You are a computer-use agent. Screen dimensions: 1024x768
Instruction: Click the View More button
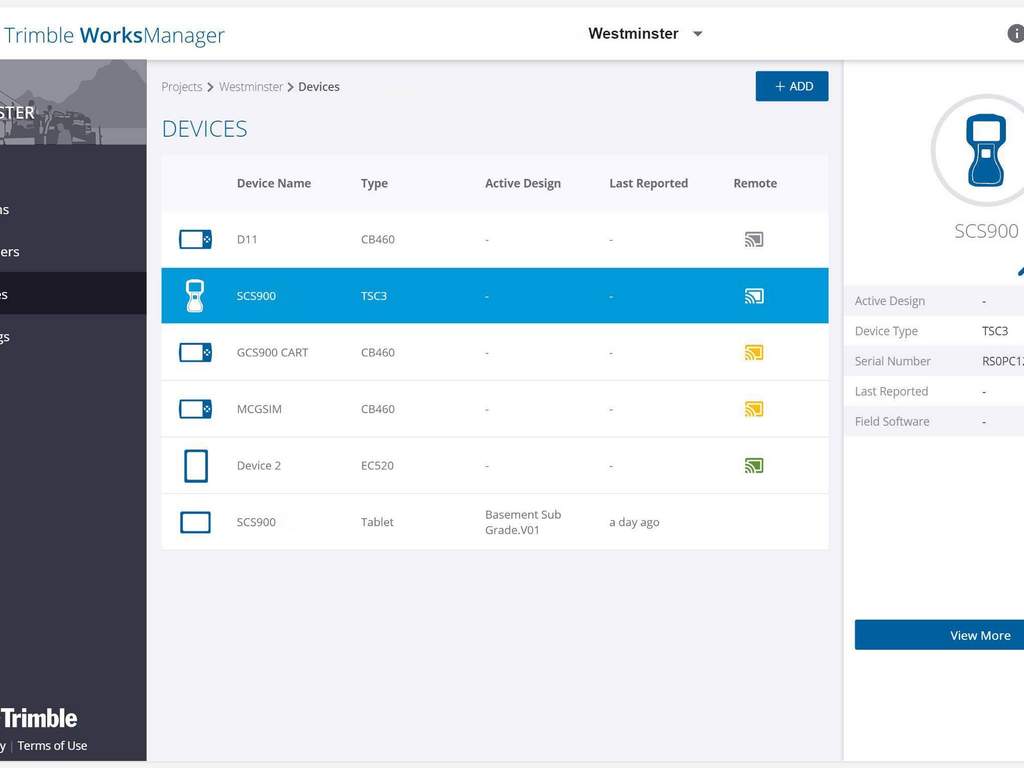(940, 635)
